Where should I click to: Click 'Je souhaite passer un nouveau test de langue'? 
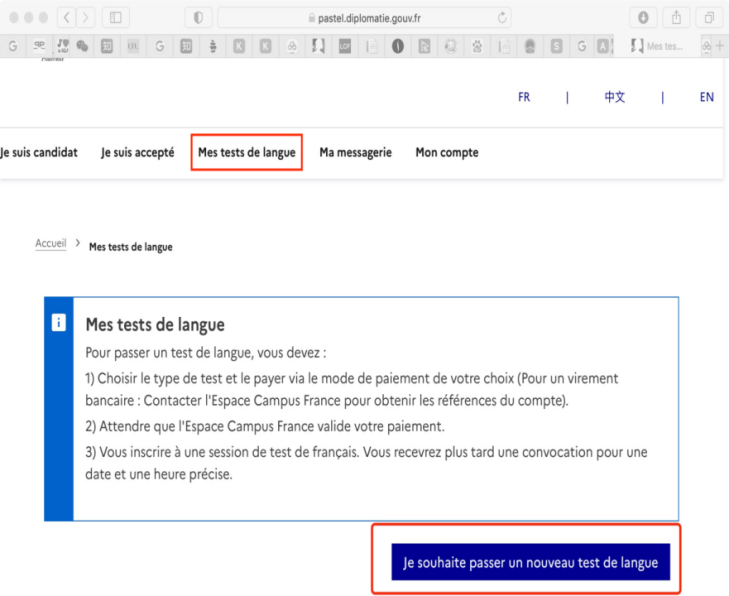(x=530, y=562)
